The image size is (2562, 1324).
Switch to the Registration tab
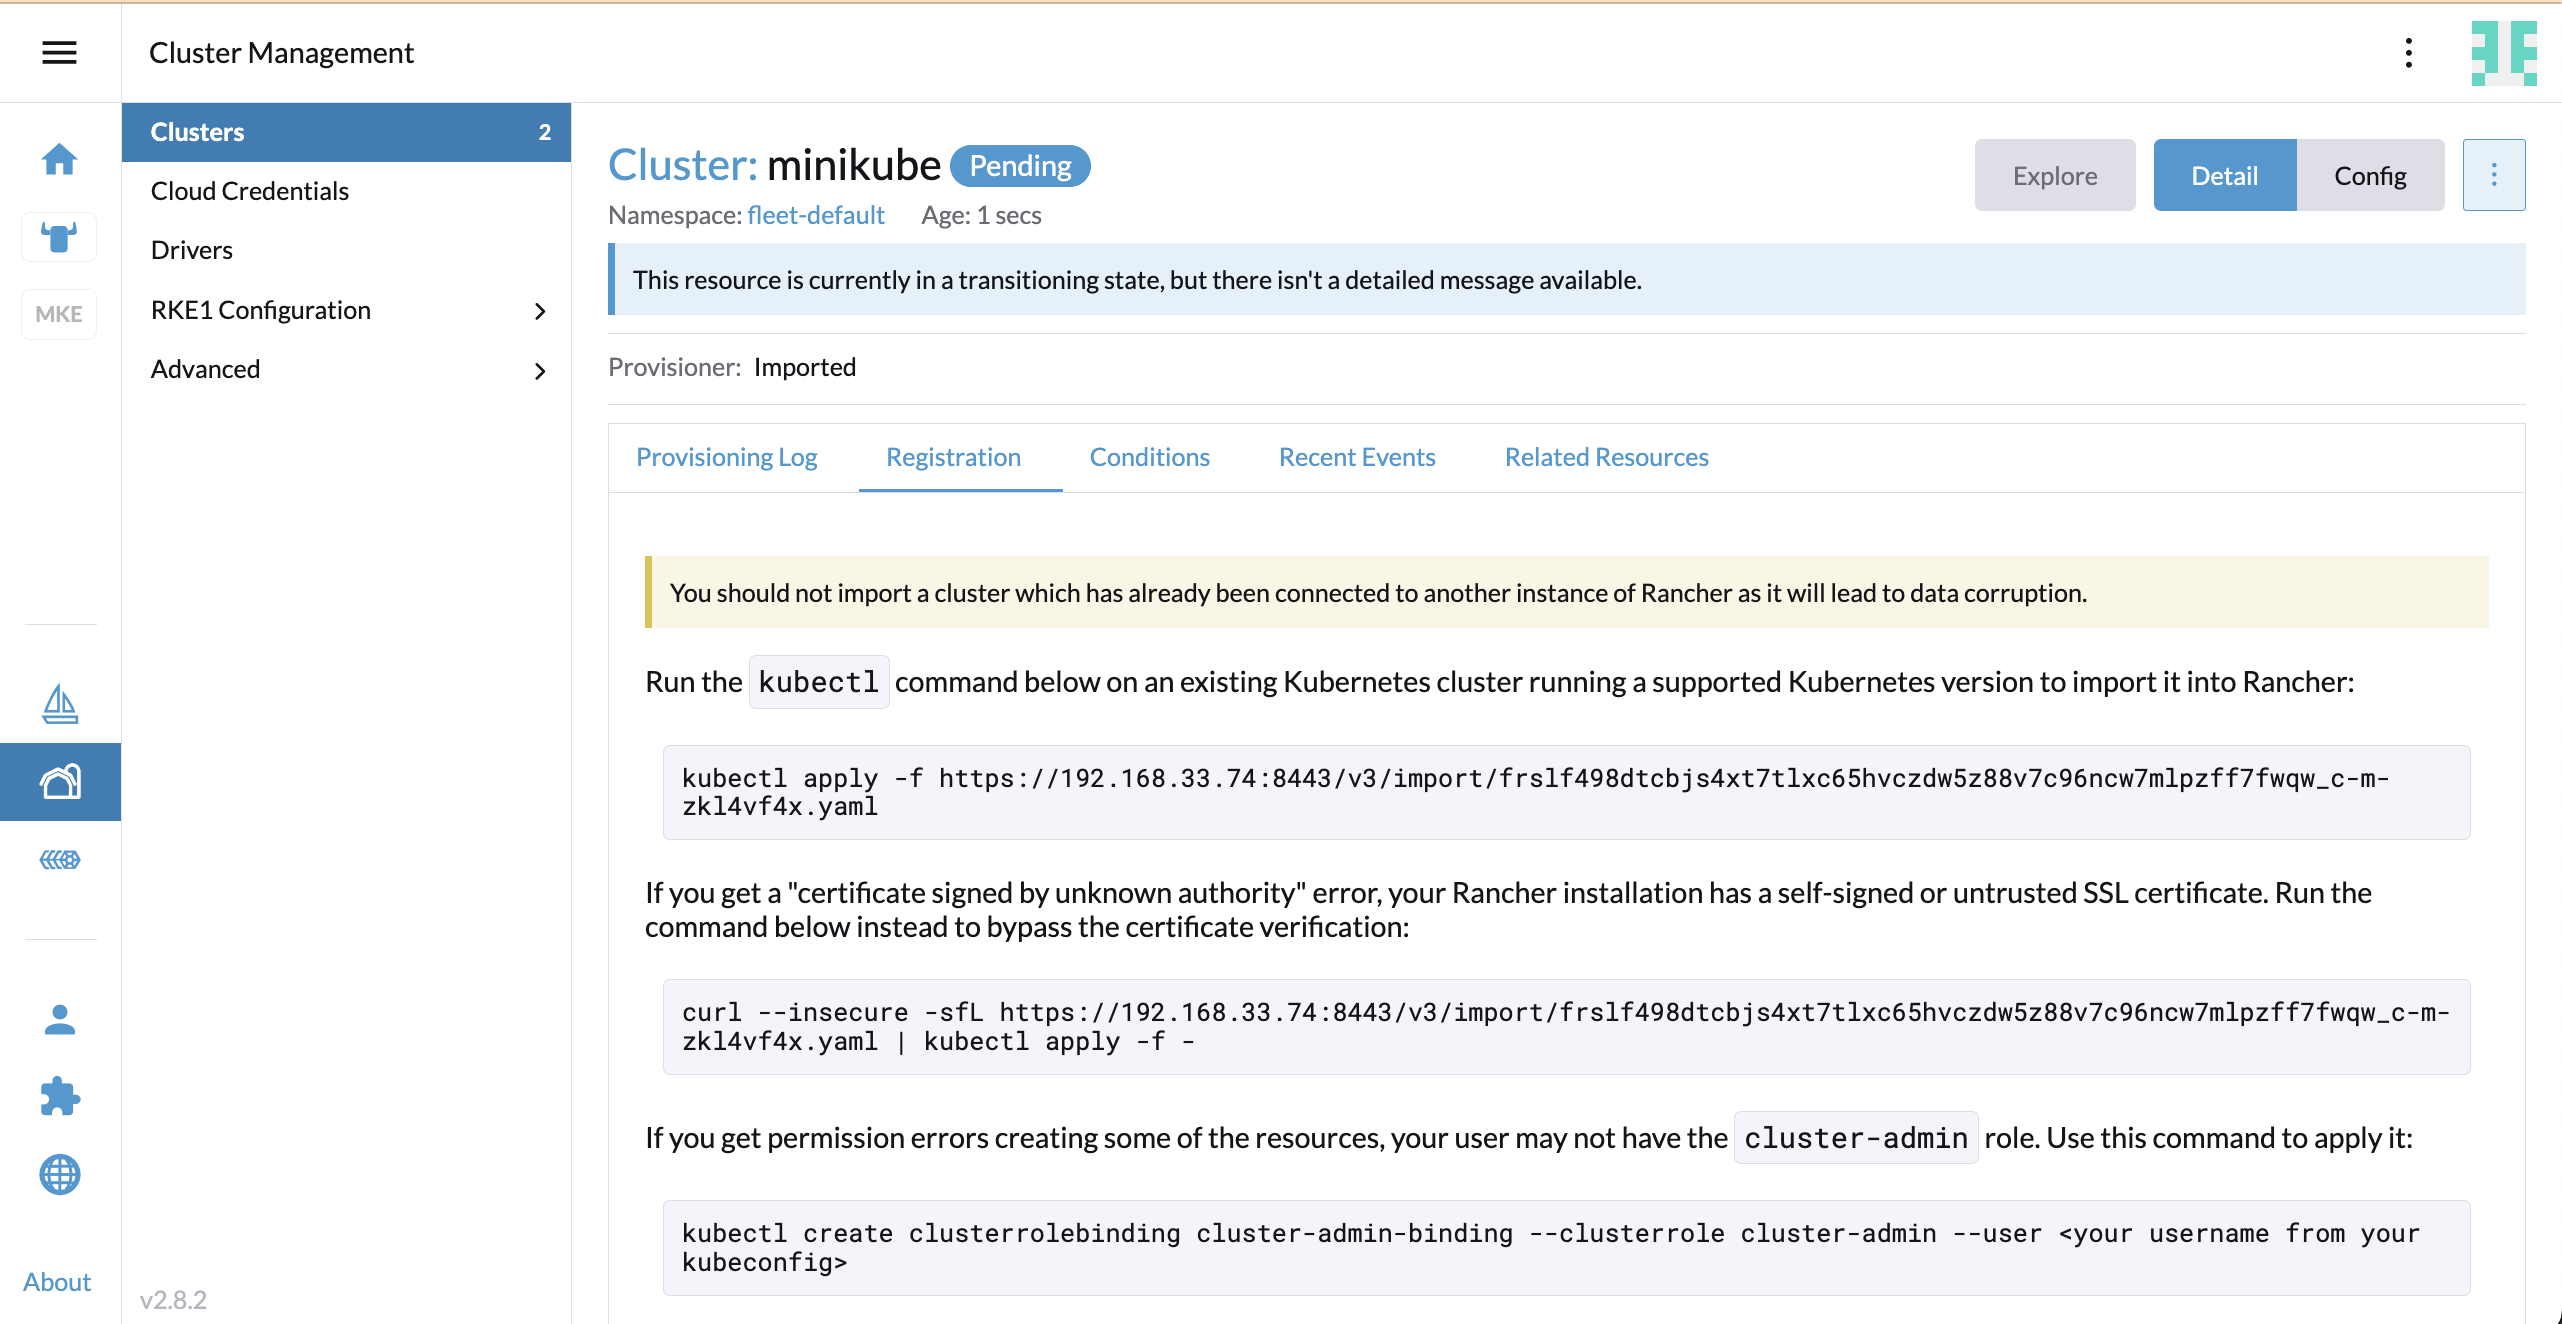953,457
